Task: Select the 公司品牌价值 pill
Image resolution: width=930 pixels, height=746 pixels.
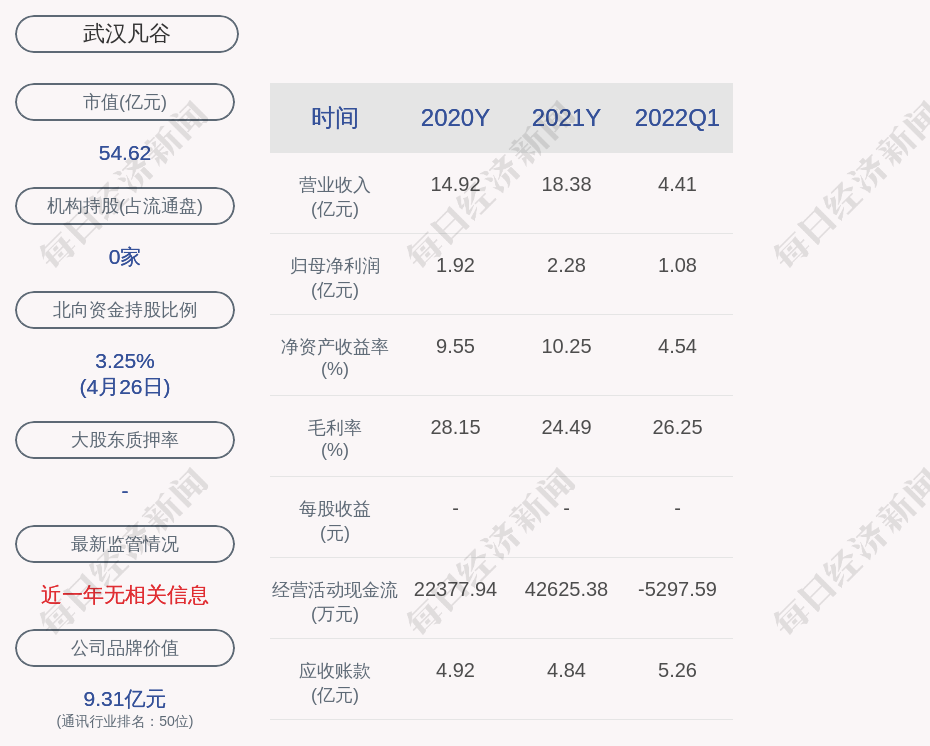Action: (125, 648)
